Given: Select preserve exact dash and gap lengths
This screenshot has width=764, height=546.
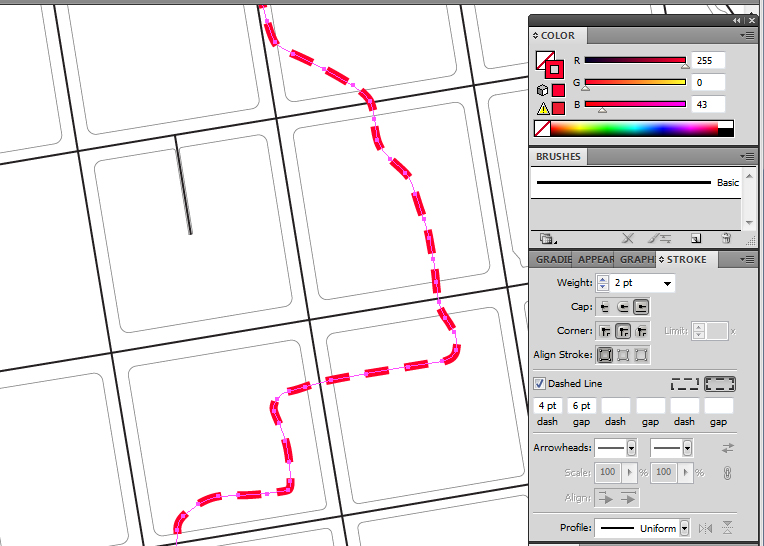Looking at the screenshot, I should pos(685,384).
